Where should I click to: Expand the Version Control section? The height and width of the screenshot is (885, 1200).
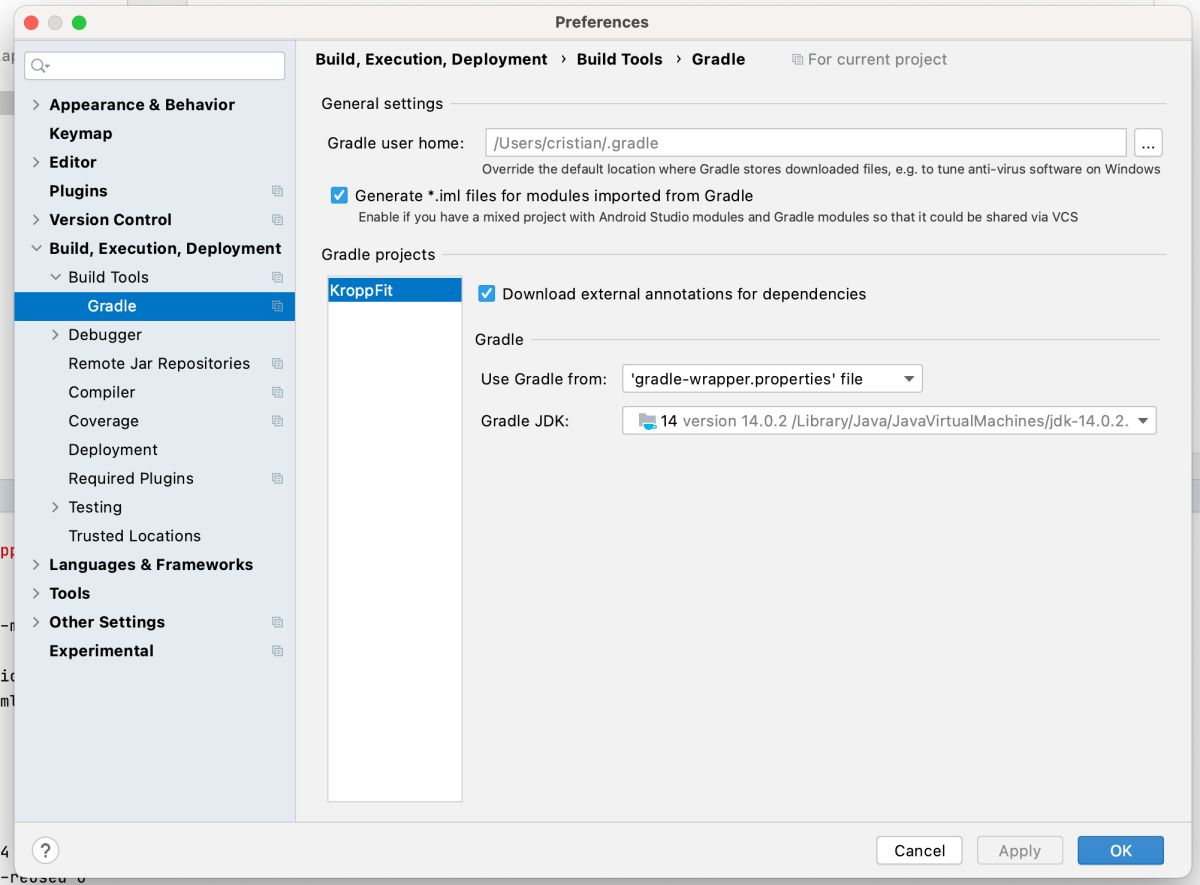coord(36,220)
